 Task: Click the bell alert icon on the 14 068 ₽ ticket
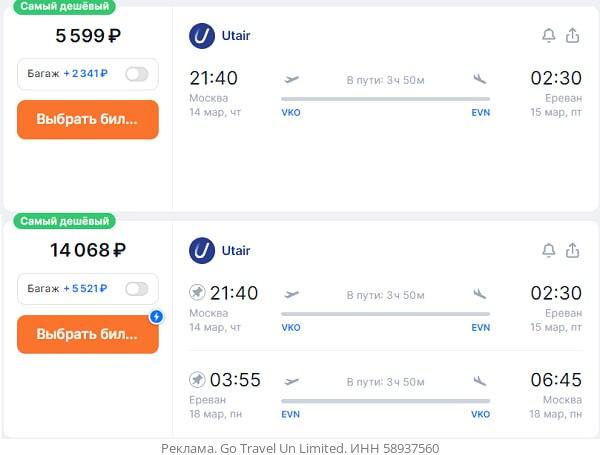click(x=548, y=250)
